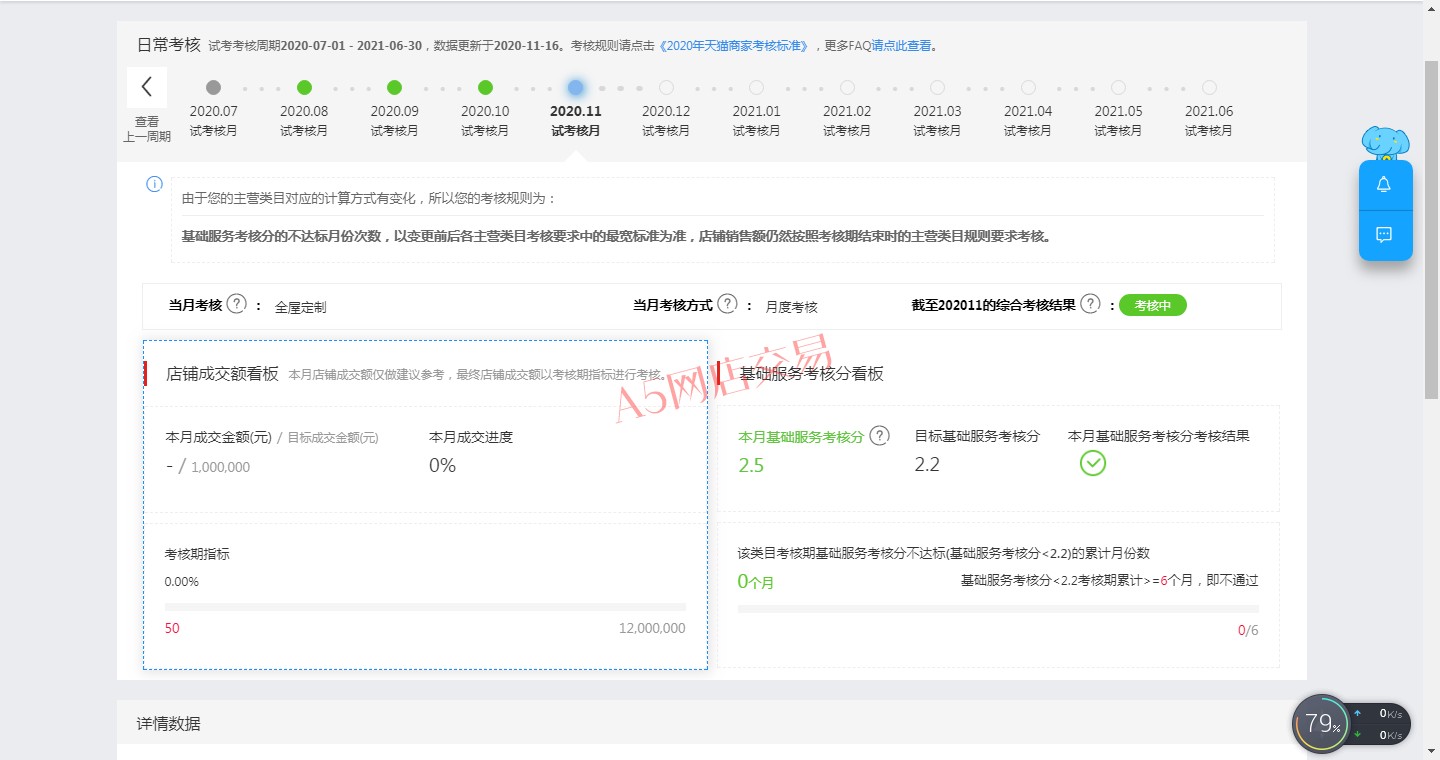Select the 2020.07 timeline month

click(x=213, y=87)
